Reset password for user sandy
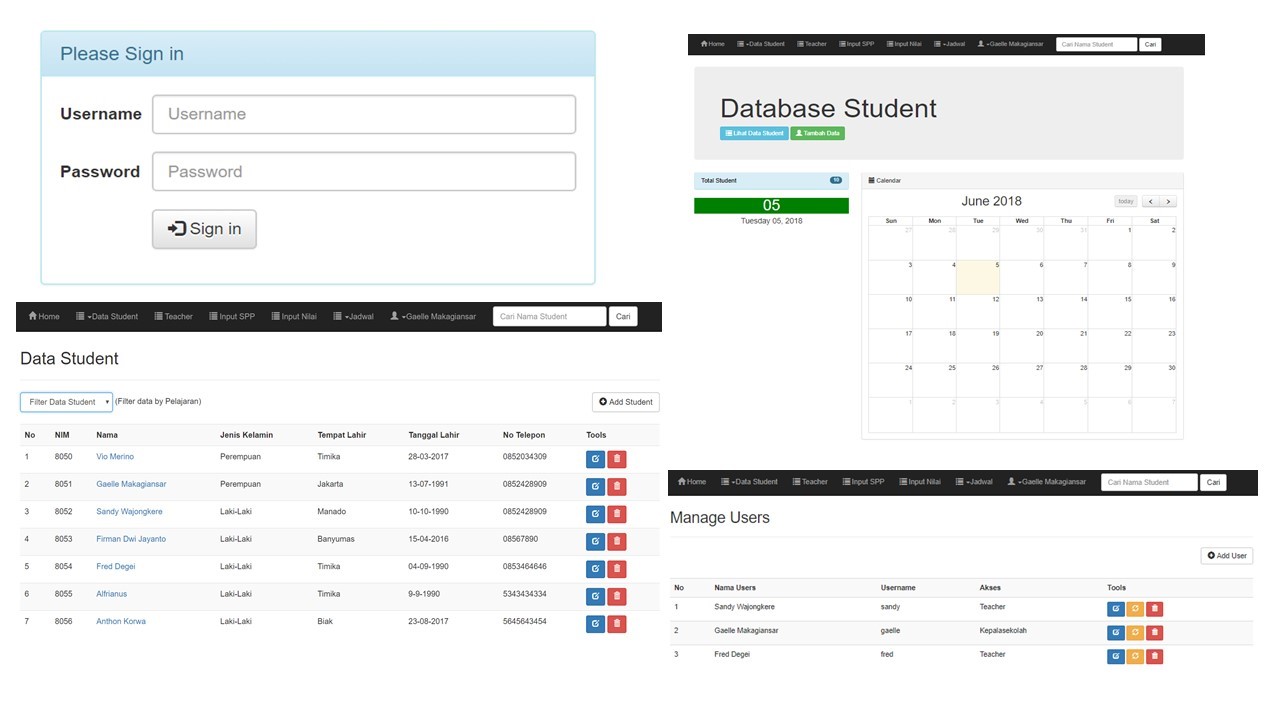 (x=1135, y=609)
